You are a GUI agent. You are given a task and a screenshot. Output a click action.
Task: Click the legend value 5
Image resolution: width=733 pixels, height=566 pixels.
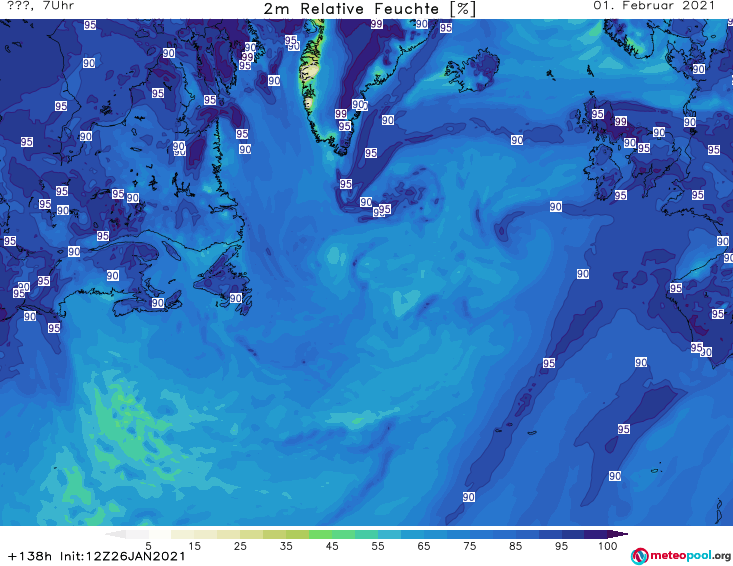tap(148, 546)
